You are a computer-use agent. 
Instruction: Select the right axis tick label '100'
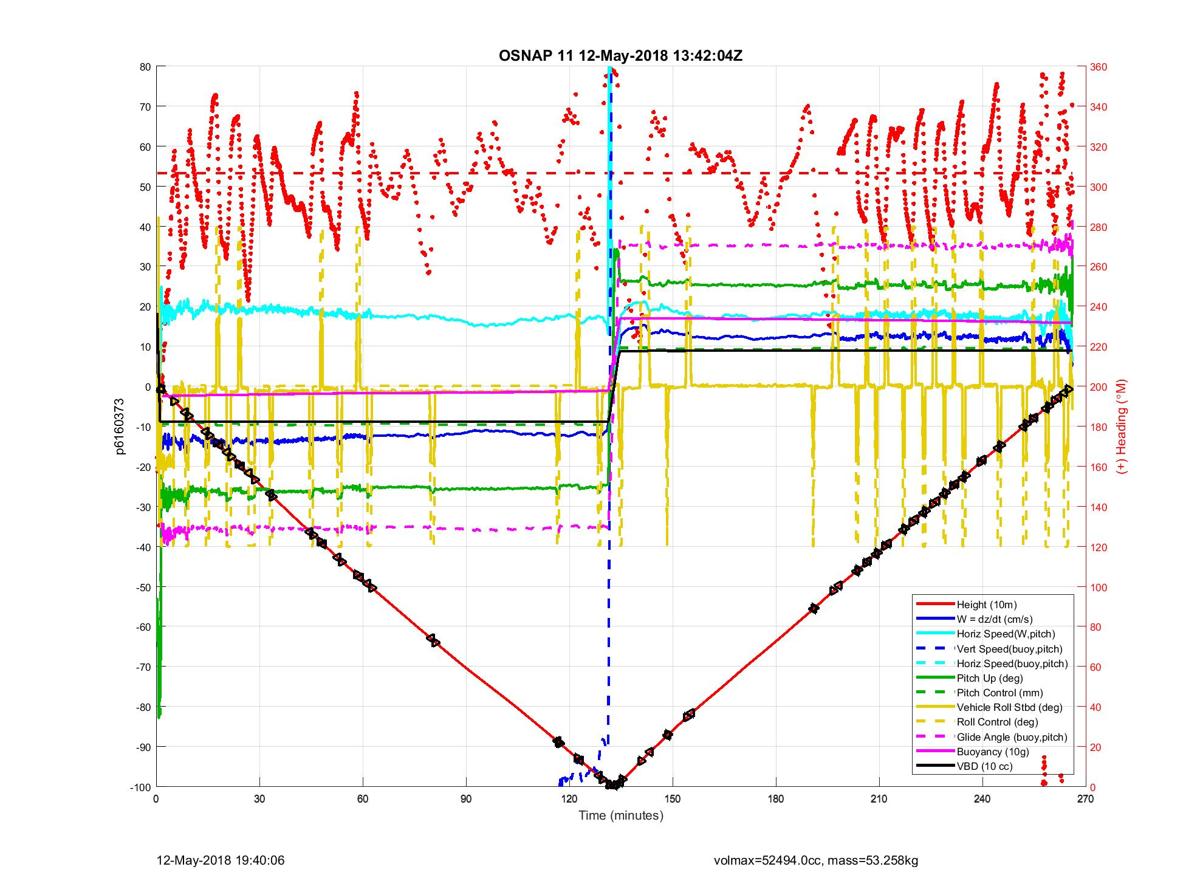click(x=1101, y=587)
